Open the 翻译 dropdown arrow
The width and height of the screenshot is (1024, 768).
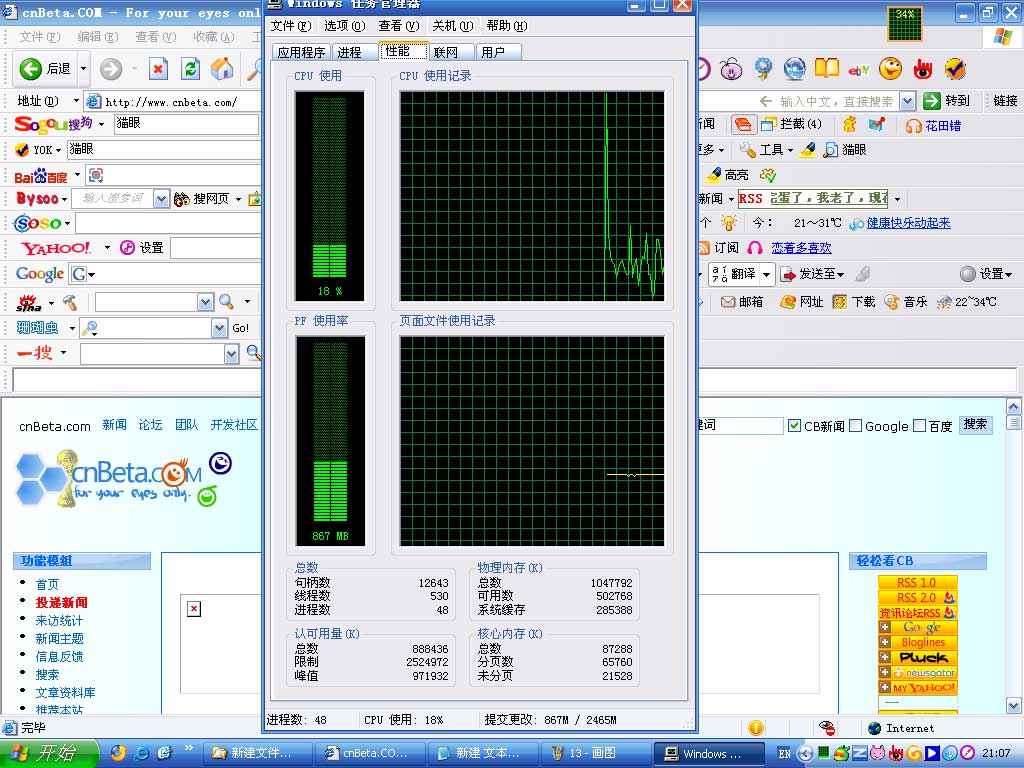pyautogui.click(x=767, y=274)
